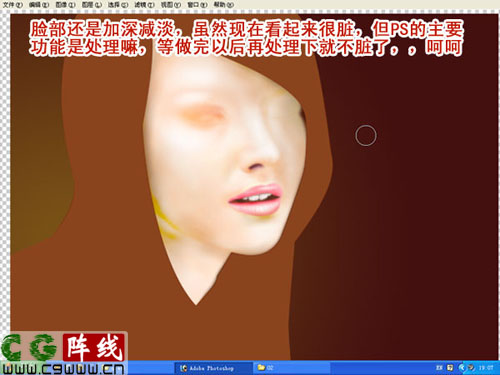This screenshot has height=375, width=500.
Task: Open the 选择 (Select) menu
Action: [x=118, y=5]
